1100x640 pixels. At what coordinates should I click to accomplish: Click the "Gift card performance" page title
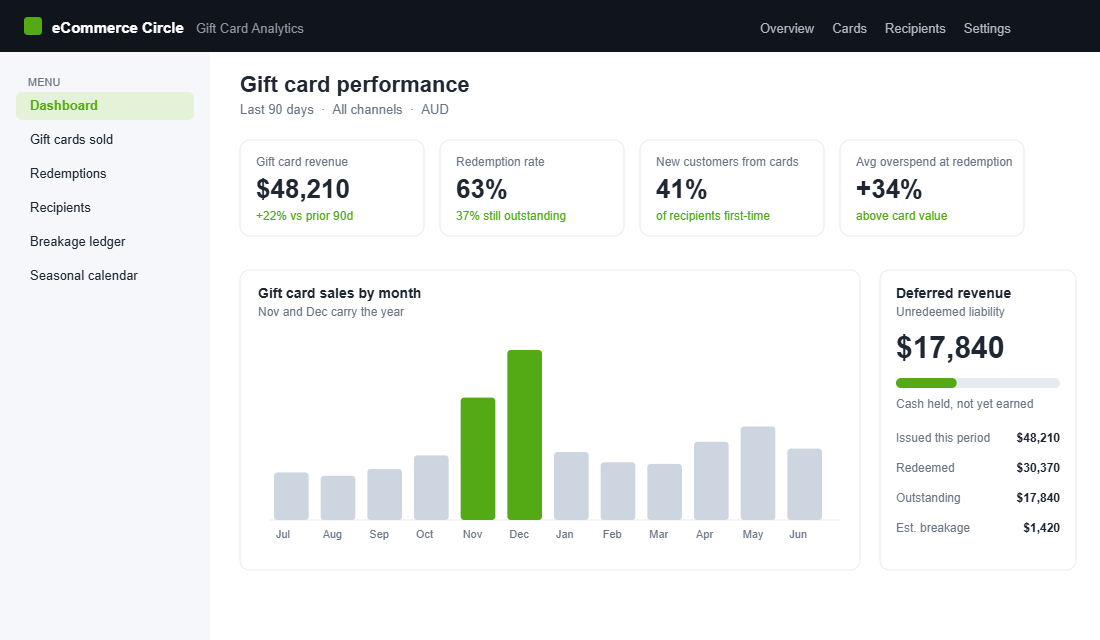354,84
